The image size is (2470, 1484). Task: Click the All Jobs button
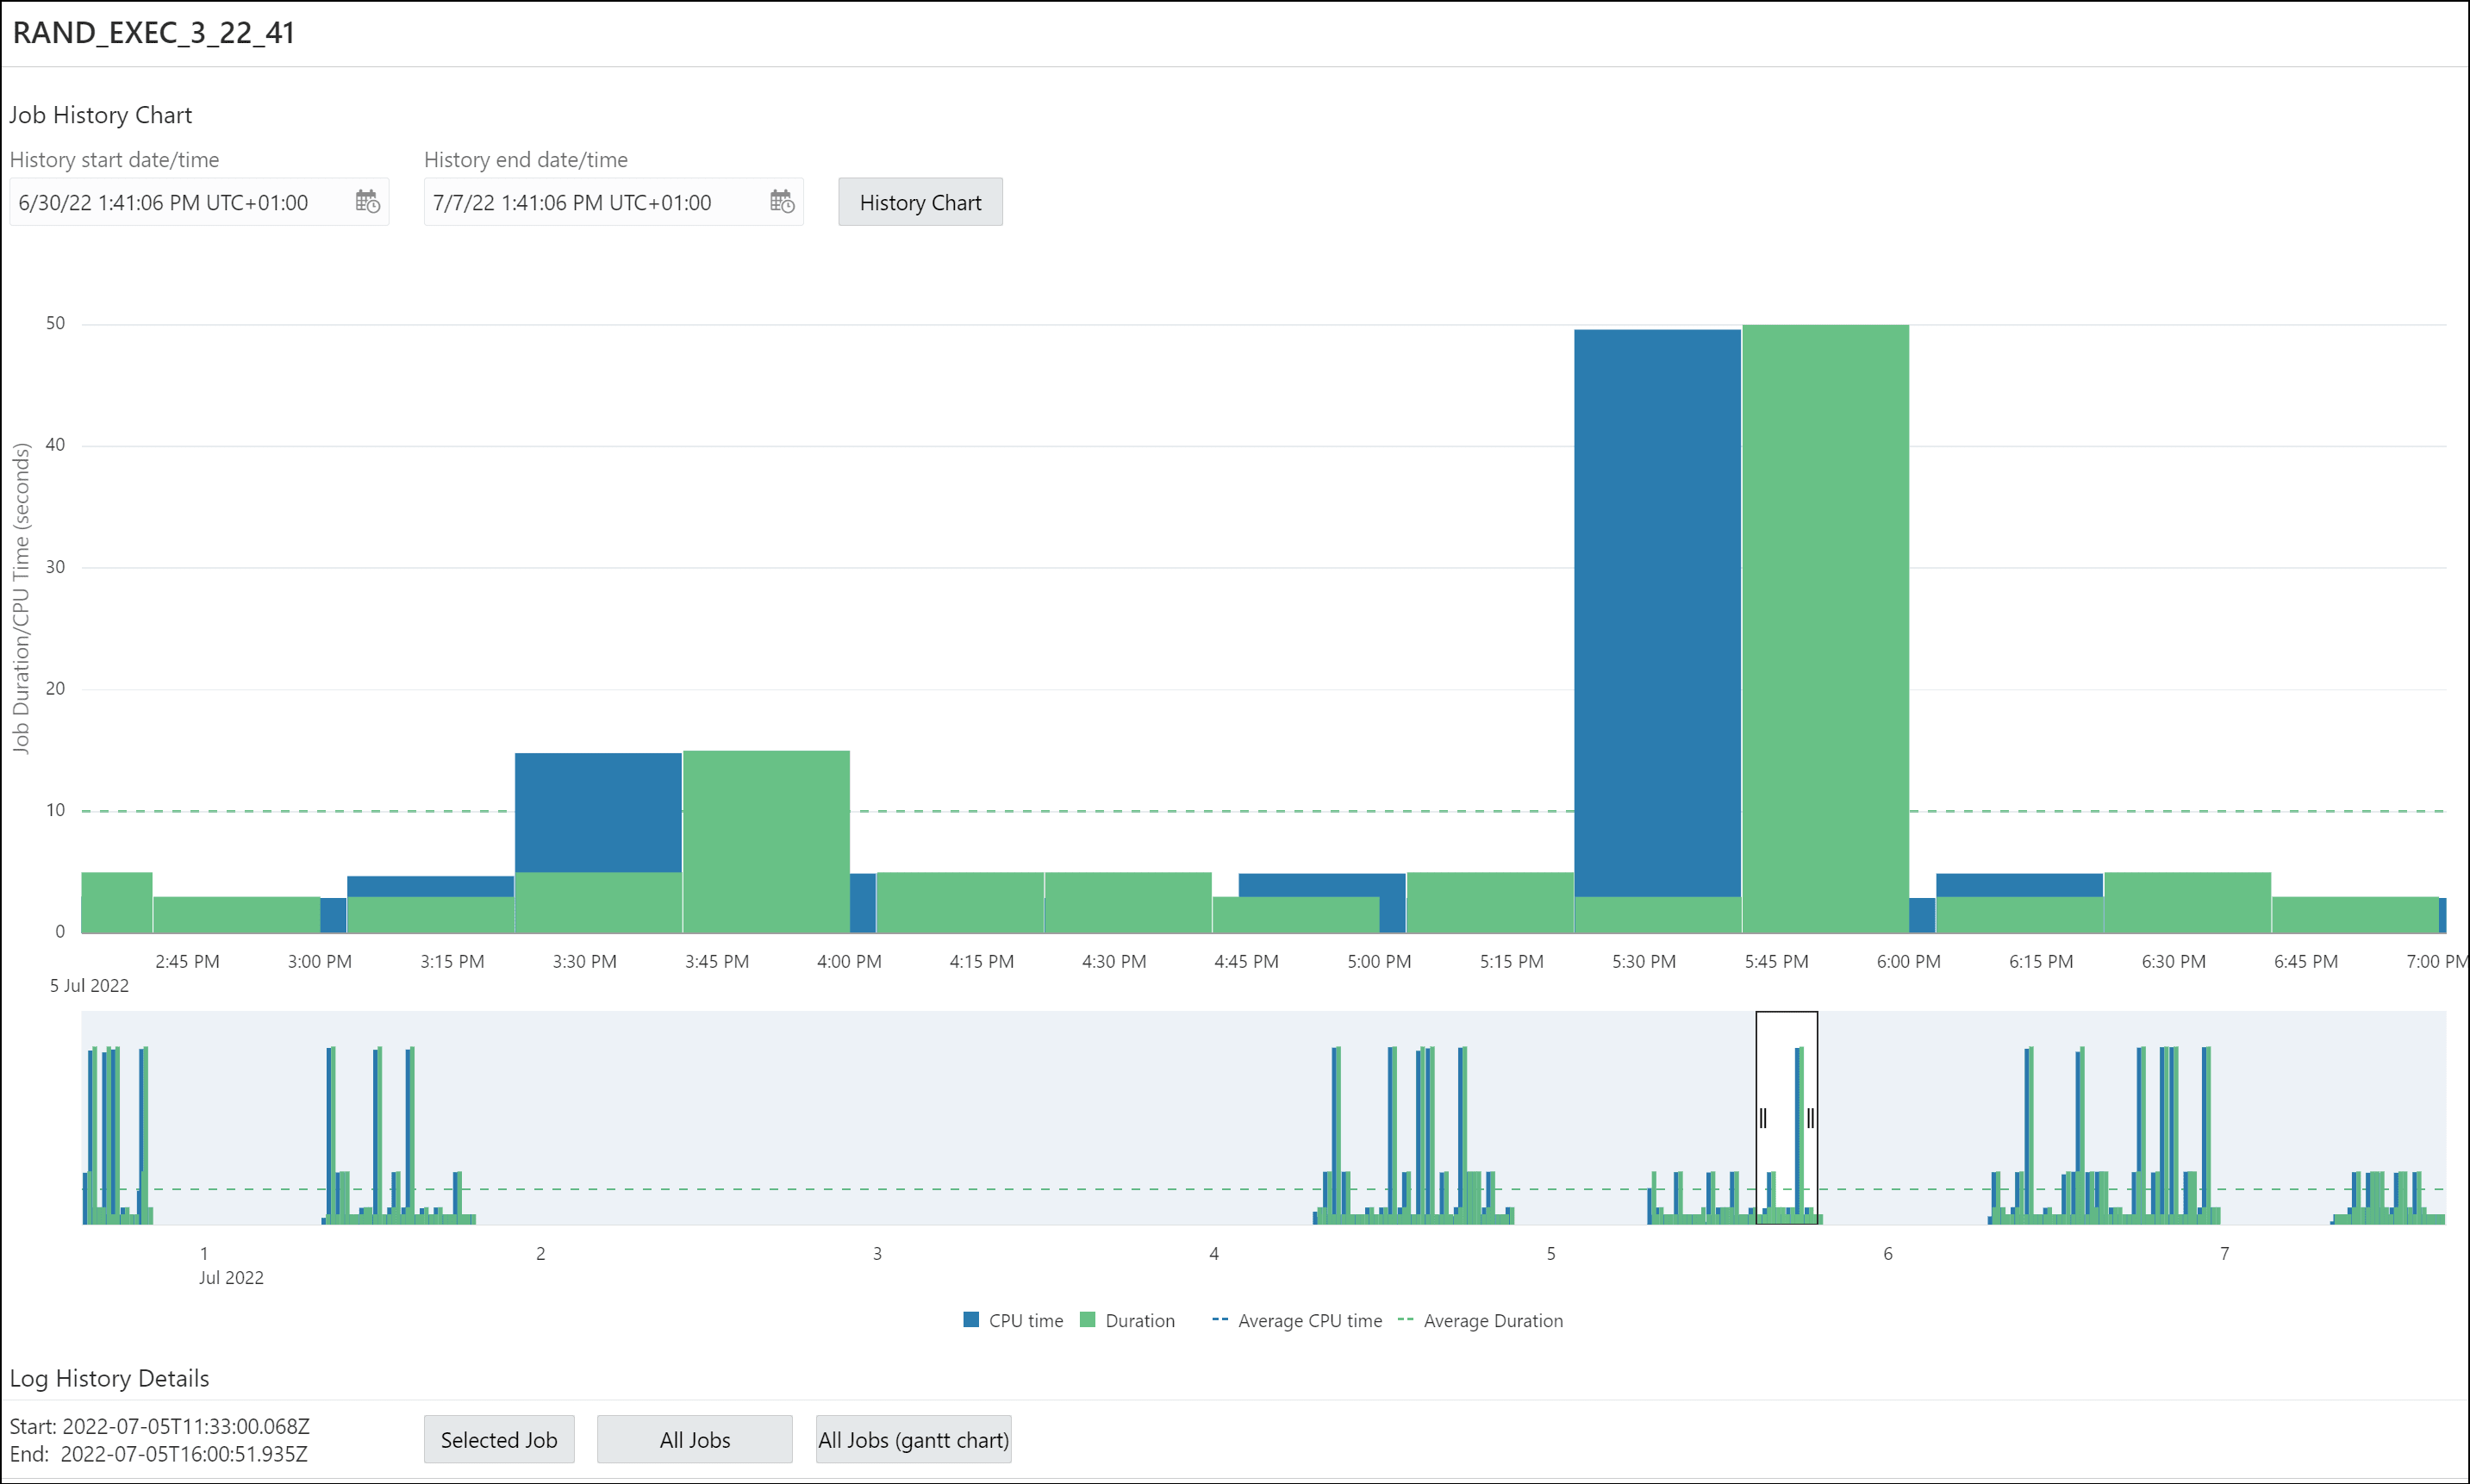coord(694,1439)
